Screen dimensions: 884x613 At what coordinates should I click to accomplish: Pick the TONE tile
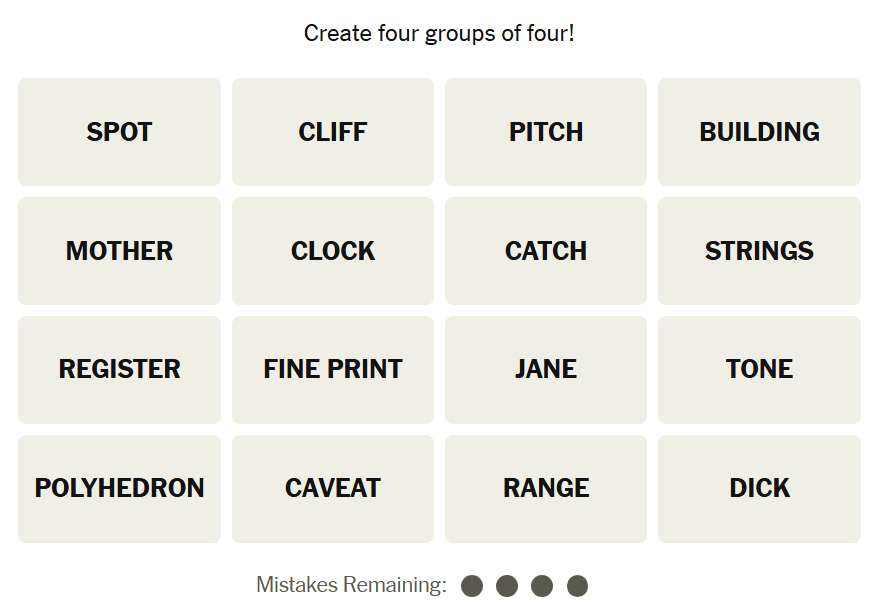tap(759, 369)
